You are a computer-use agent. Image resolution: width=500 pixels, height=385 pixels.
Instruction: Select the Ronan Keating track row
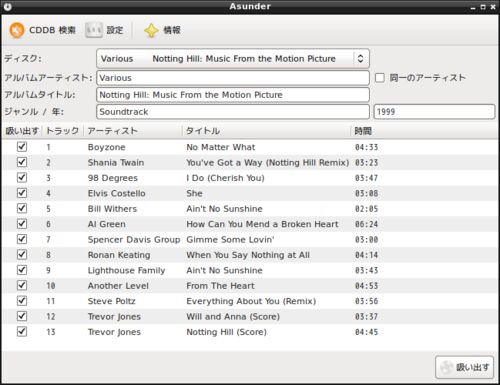coord(250,255)
